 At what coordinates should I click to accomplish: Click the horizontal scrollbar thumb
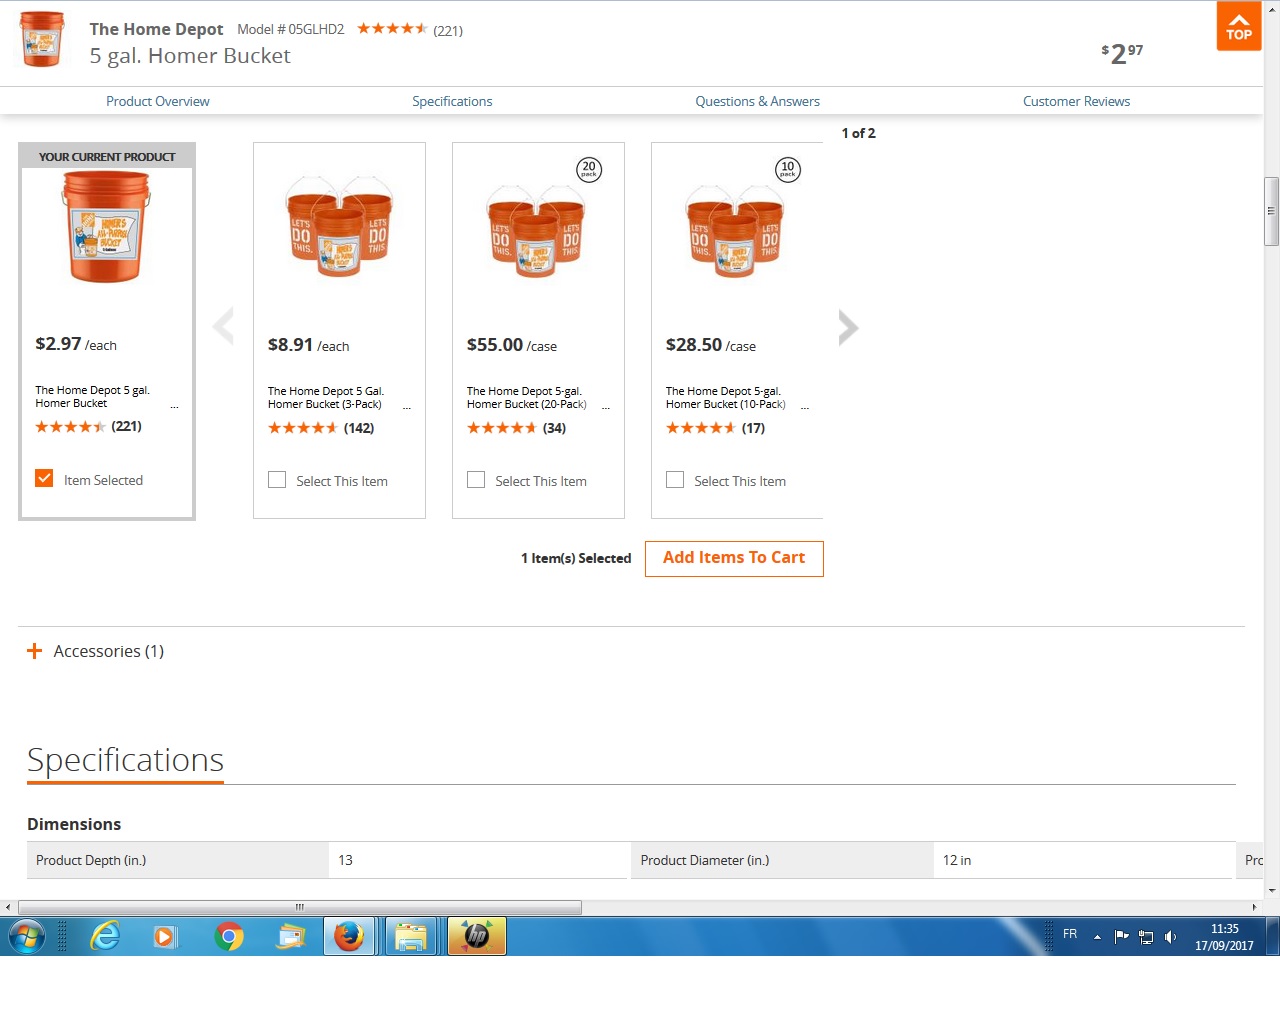pyautogui.click(x=300, y=907)
